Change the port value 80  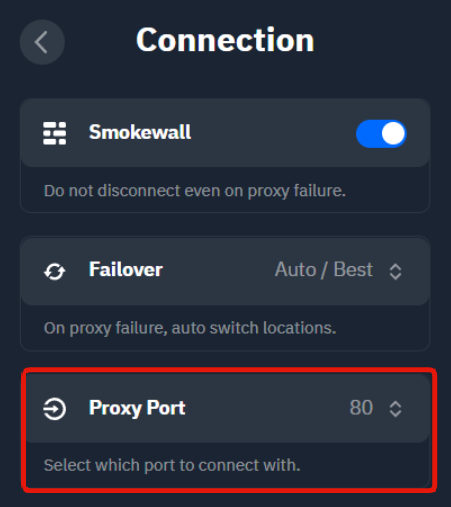tap(361, 407)
